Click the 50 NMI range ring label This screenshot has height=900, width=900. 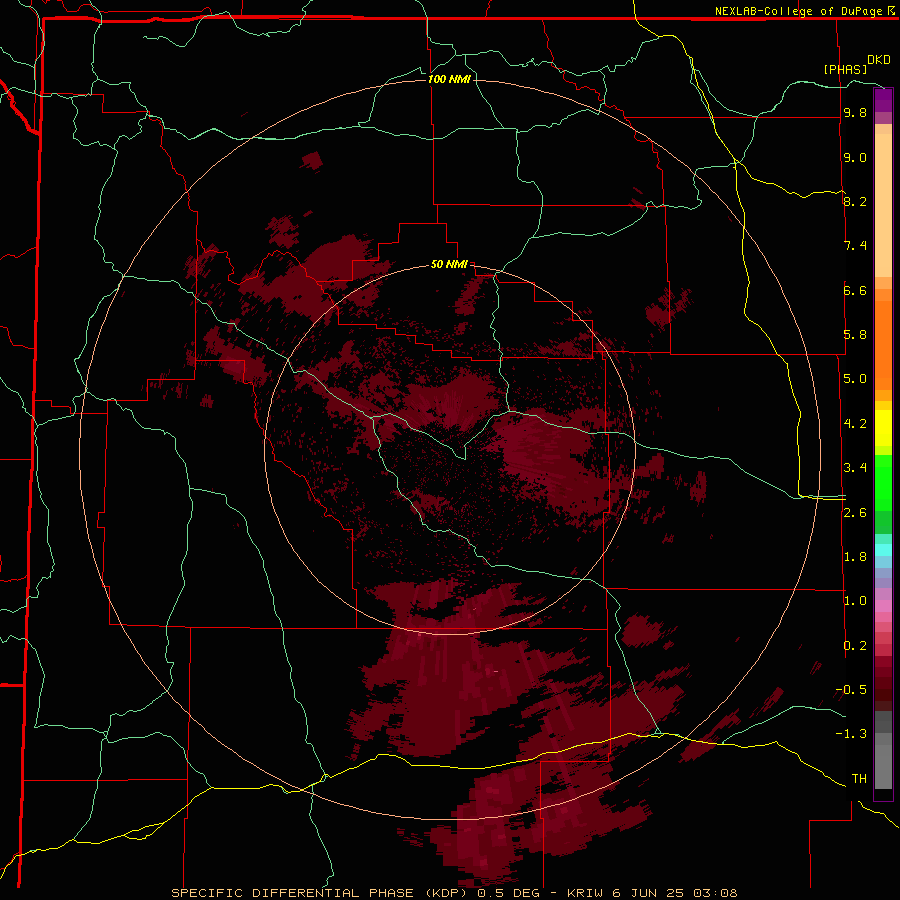449,264
